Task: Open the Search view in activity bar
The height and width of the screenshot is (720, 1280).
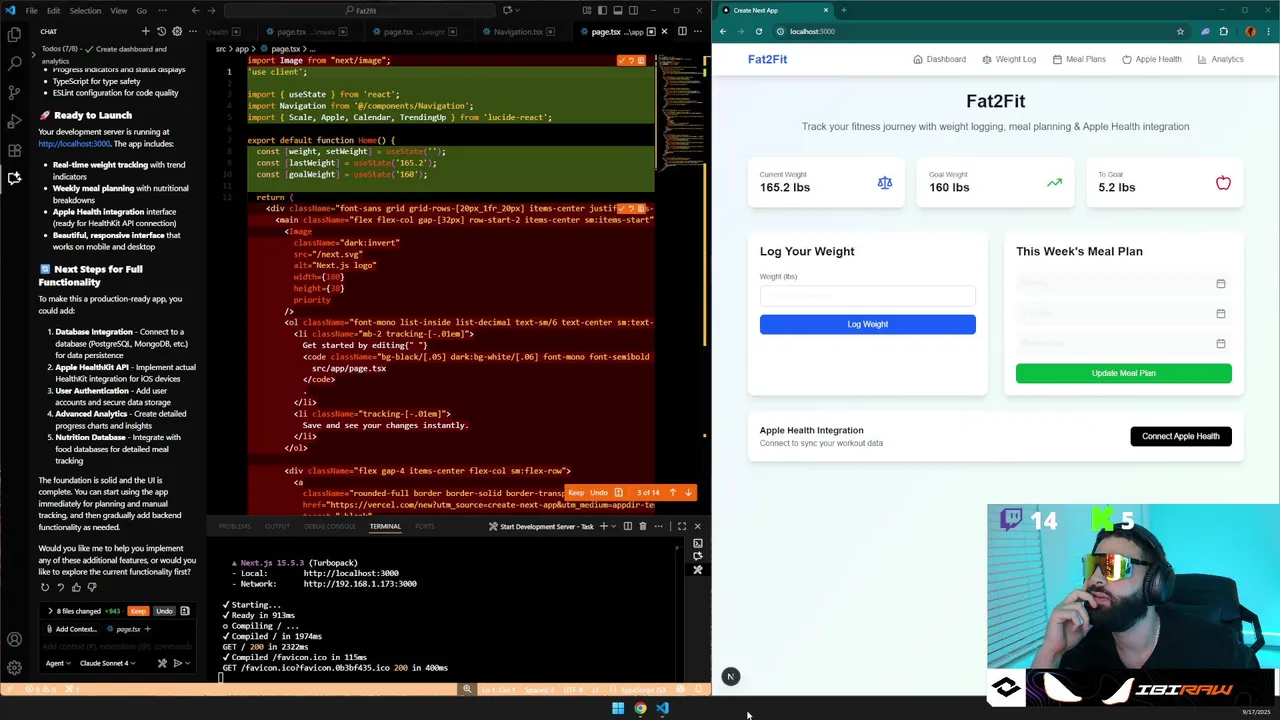Action: (14, 63)
